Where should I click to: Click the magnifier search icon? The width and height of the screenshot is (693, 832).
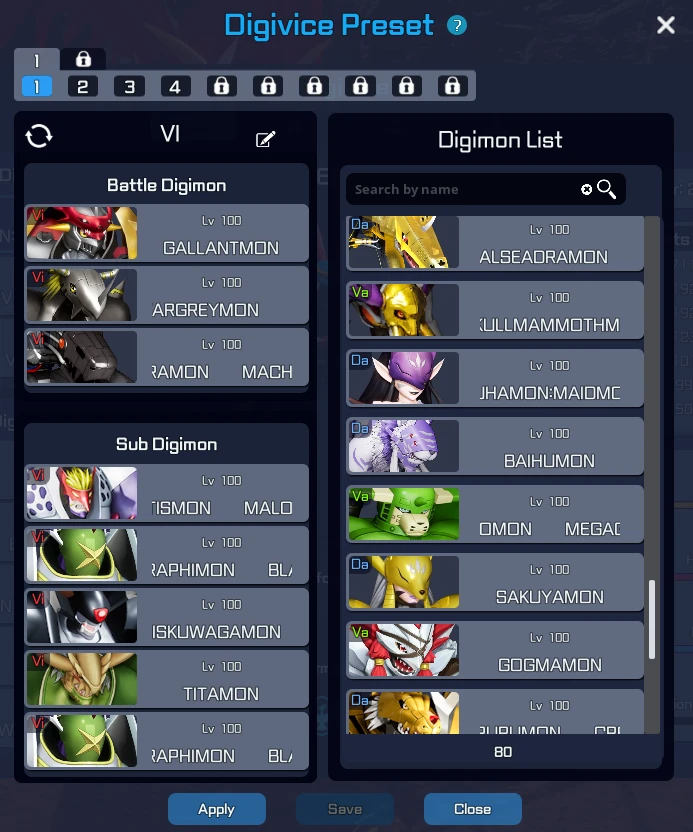click(x=607, y=189)
